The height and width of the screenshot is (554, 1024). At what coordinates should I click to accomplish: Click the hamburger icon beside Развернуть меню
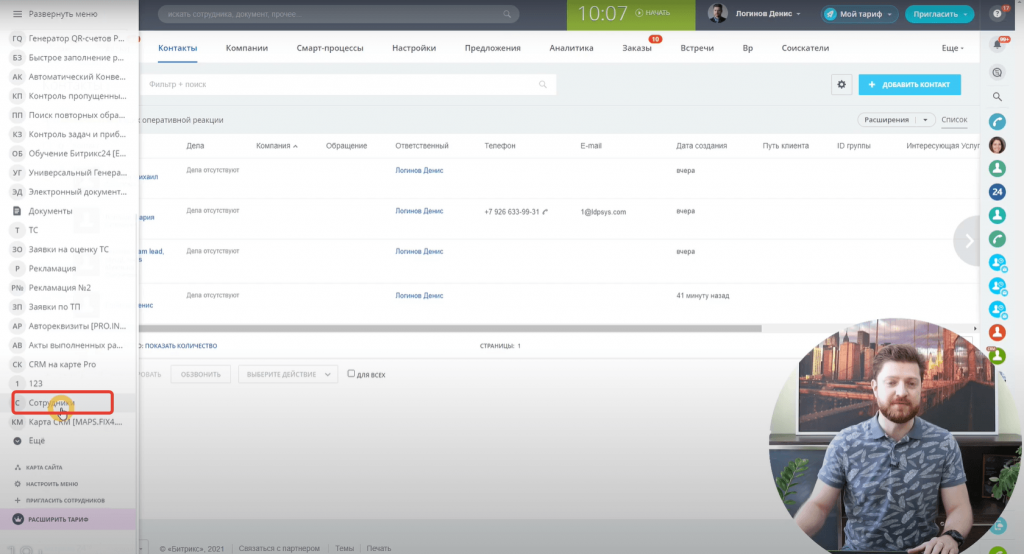click(x=17, y=14)
